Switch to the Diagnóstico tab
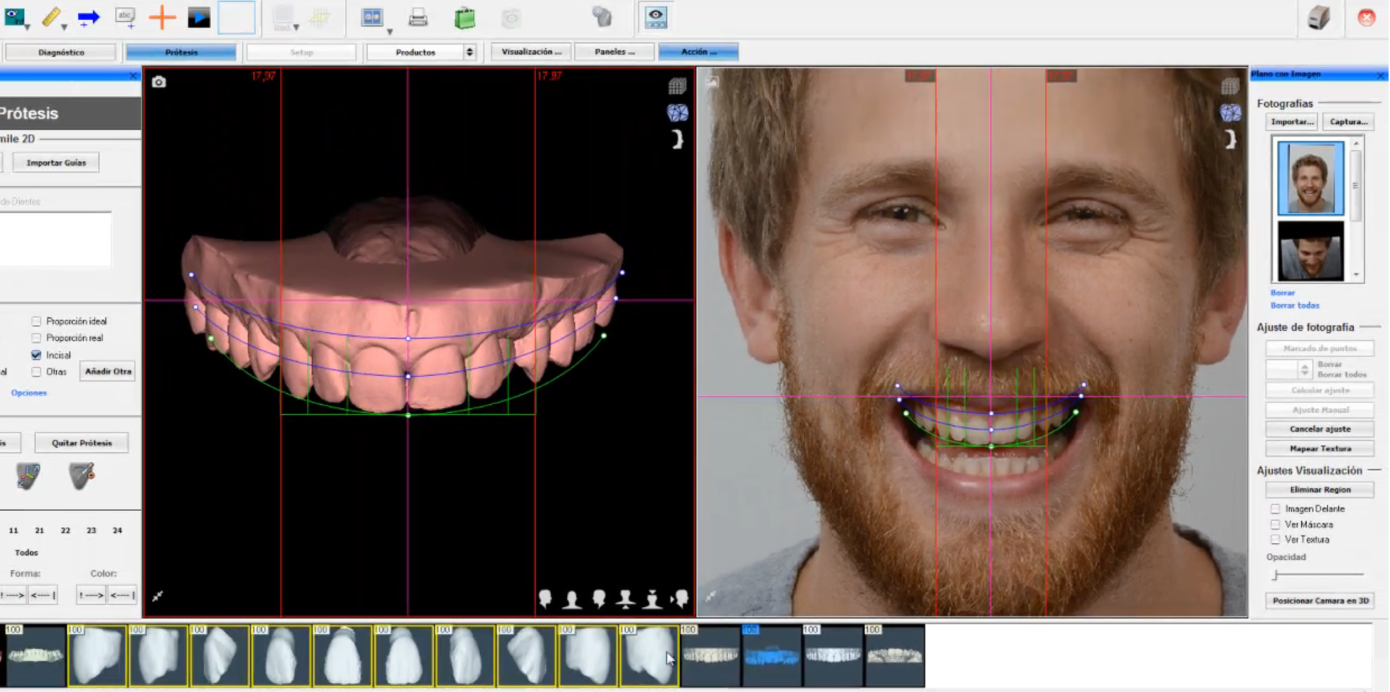 click(x=61, y=52)
